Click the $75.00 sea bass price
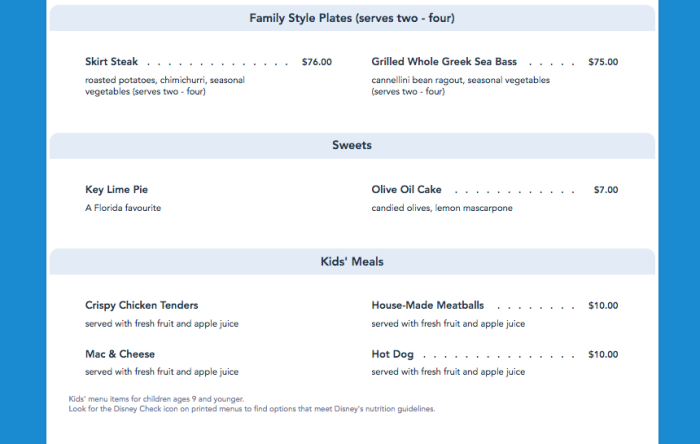The width and height of the screenshot is (700, 444). click(603, 62)
